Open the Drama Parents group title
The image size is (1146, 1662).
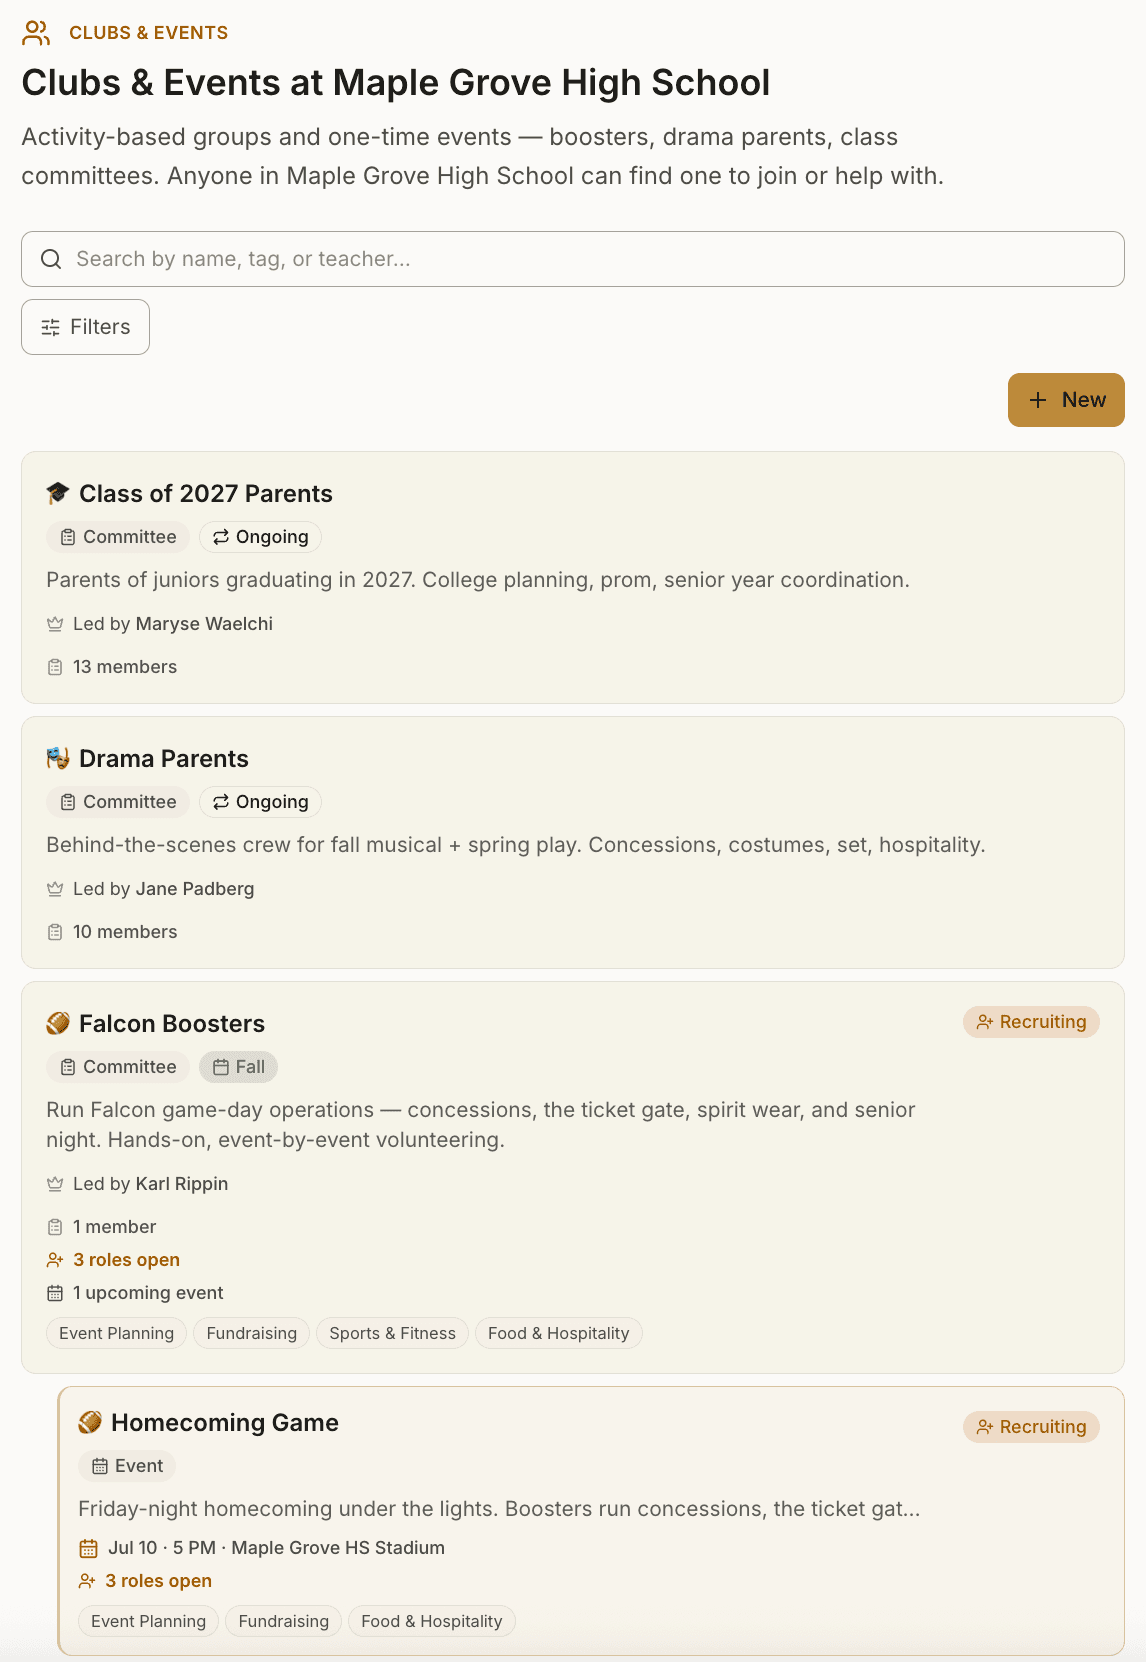(164, 758)
